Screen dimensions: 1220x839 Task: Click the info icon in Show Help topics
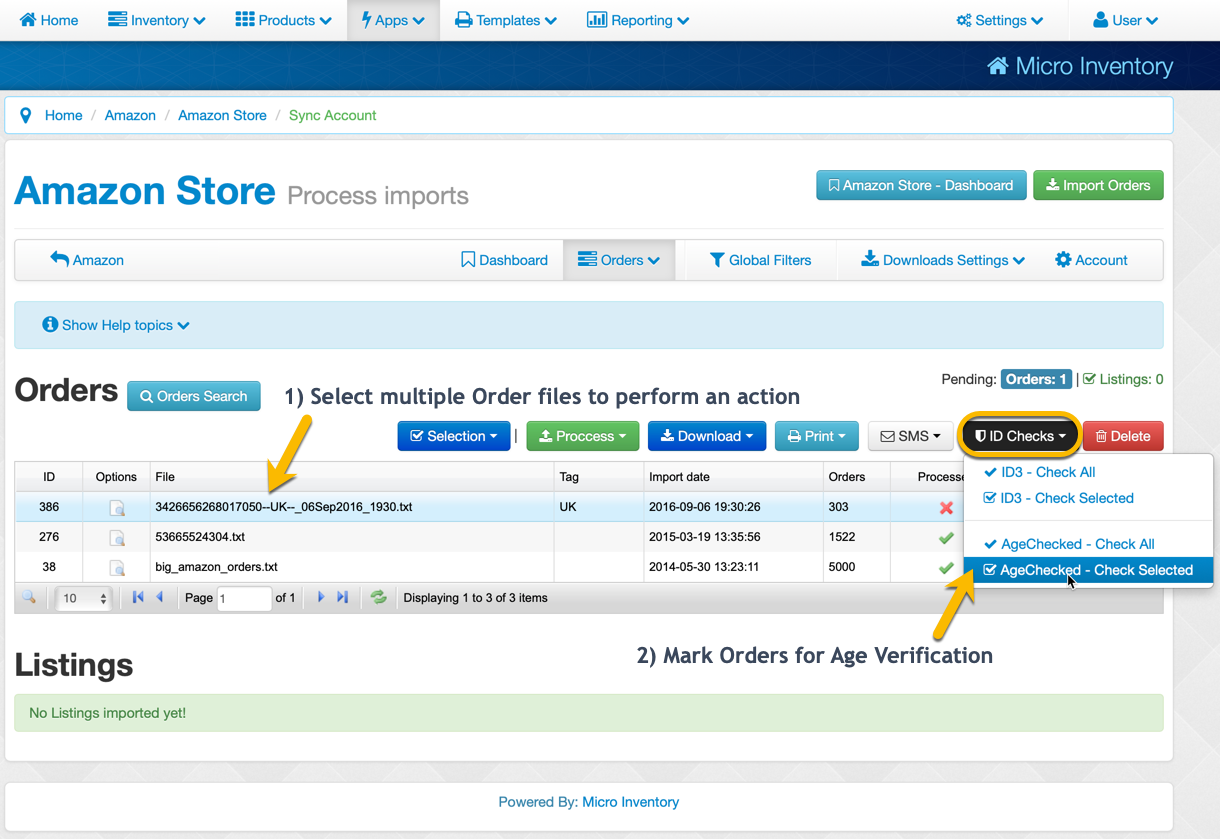click(50, 325)
